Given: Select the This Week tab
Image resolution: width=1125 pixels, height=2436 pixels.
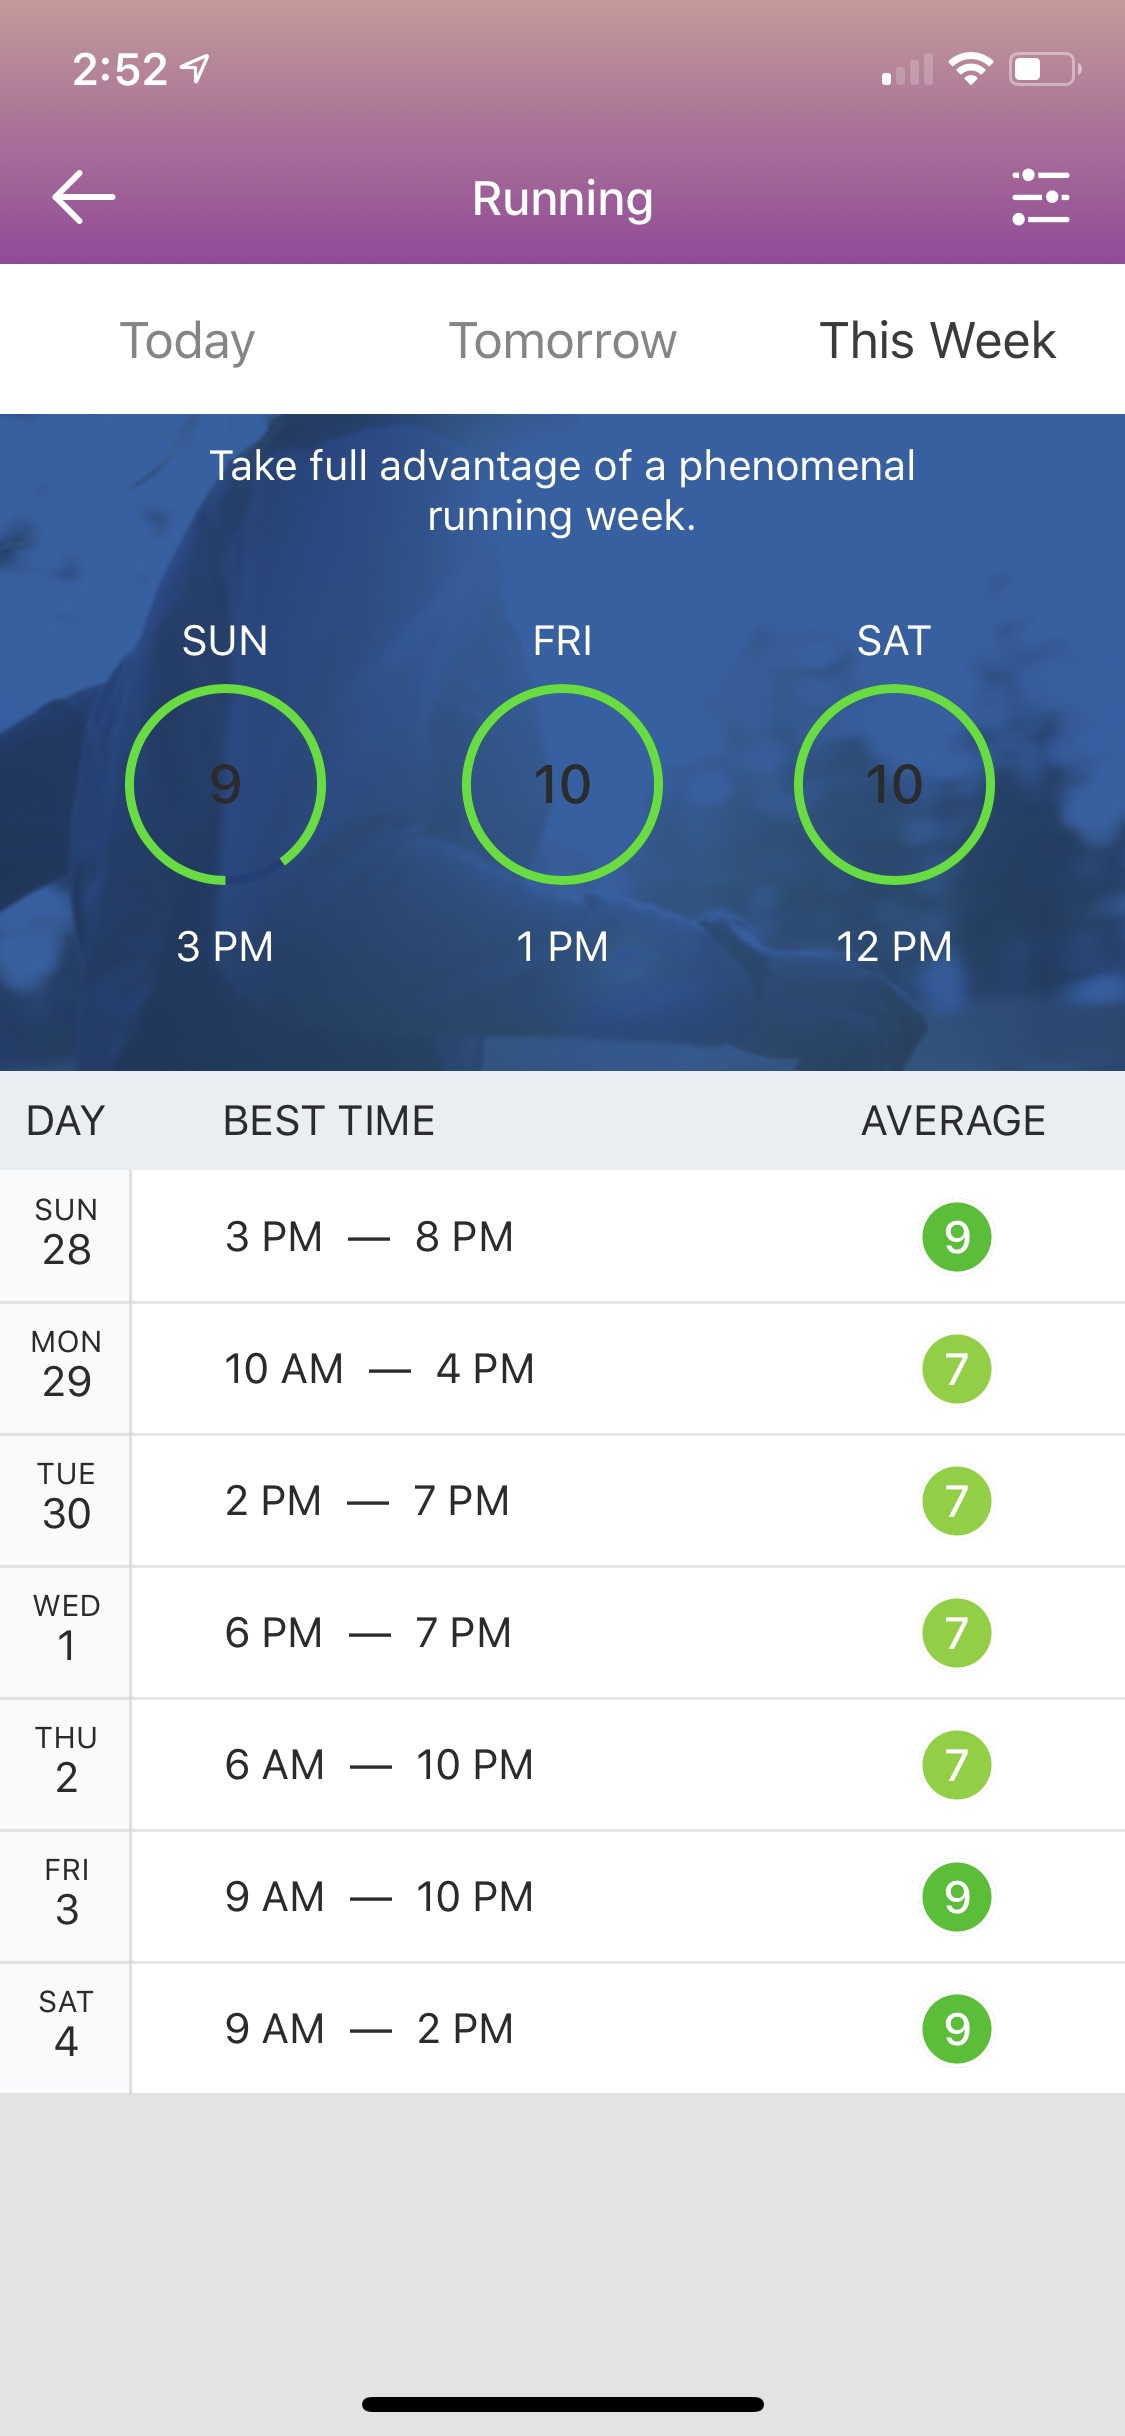Looking at the screenshot, I should 938,340.
